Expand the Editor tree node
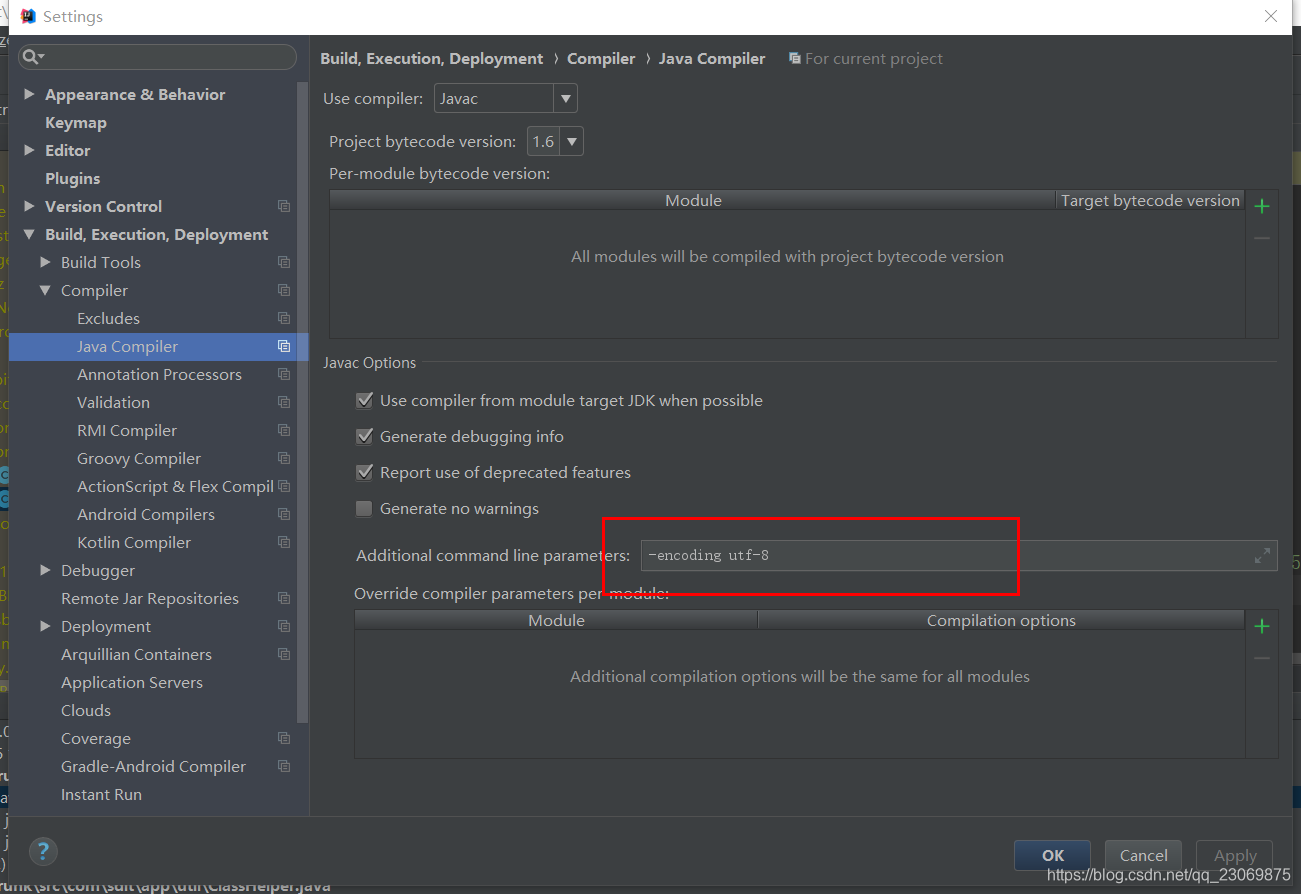 [x=29, y=150]
